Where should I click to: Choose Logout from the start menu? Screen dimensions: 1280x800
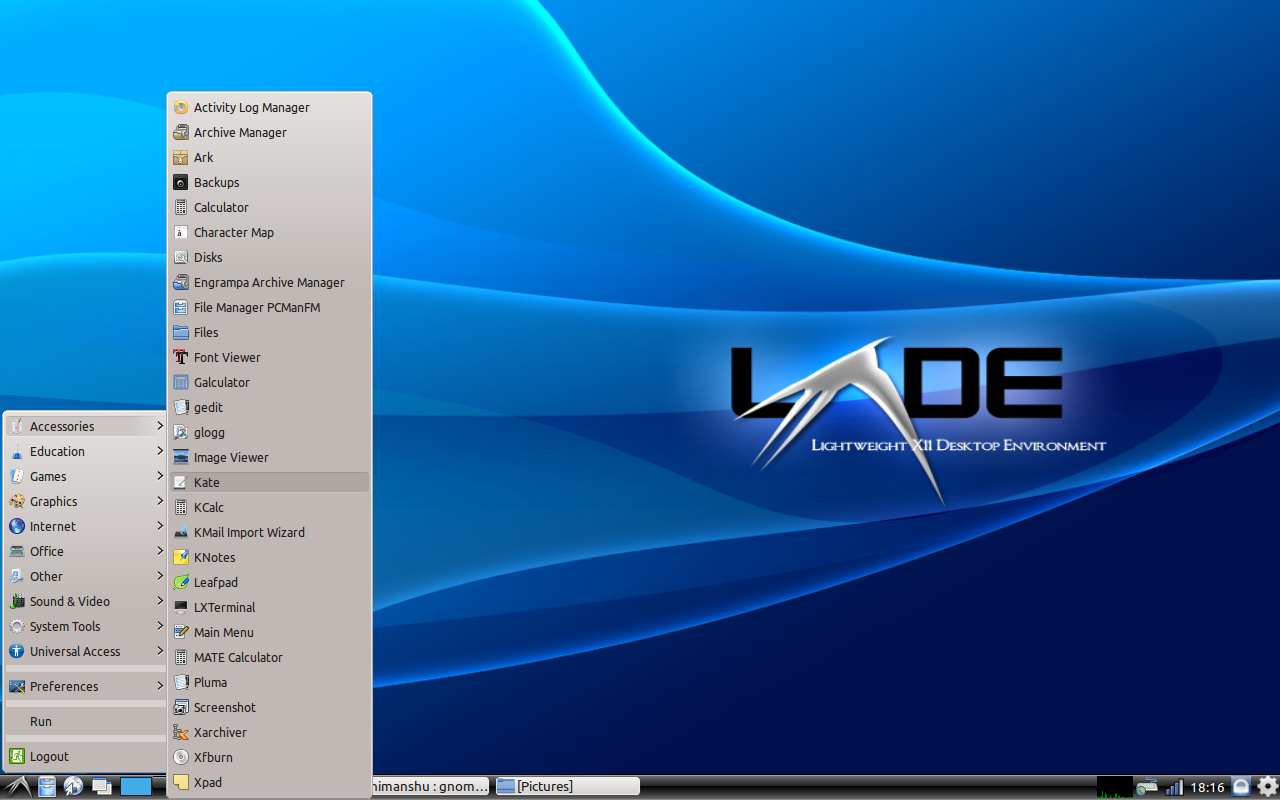pyautogui.click(x=86, y=756)
